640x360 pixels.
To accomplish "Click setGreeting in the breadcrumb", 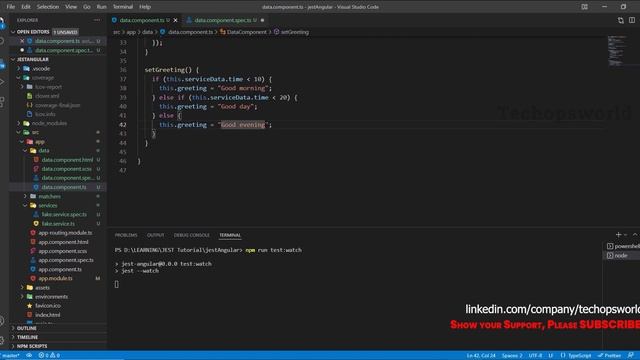I will coord(295,32).
